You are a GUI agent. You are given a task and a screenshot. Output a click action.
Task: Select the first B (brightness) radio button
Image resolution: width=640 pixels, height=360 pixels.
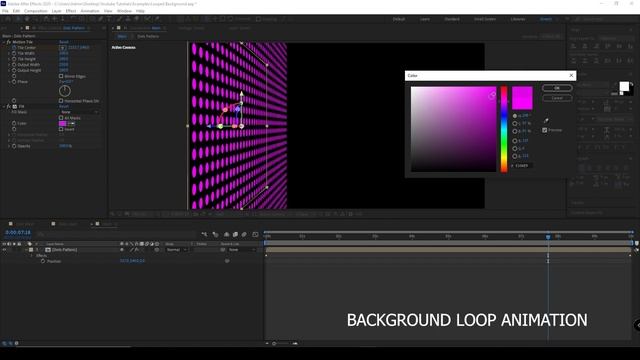coord(515,131)
